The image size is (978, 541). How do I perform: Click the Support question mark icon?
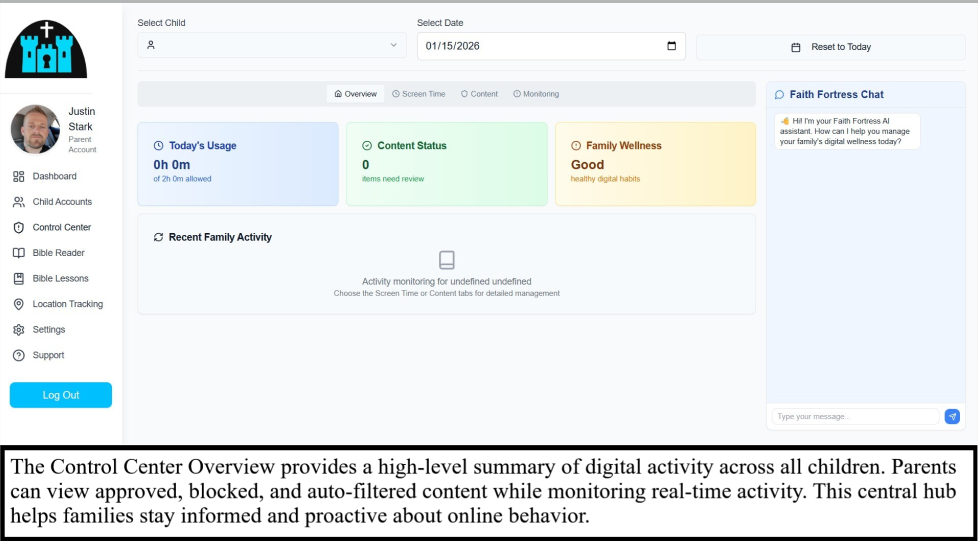(19, 355)
